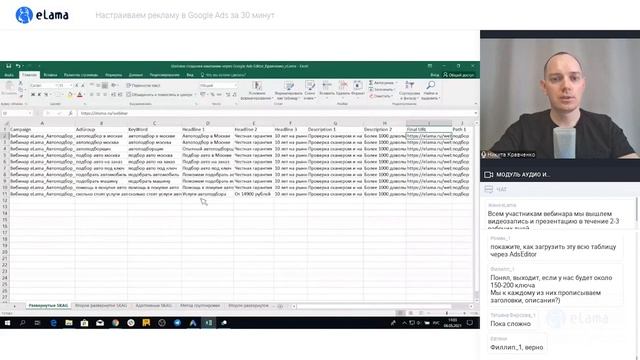
Task: Open the Рецензирование ribbon tab
Action: tap(164, 75)
